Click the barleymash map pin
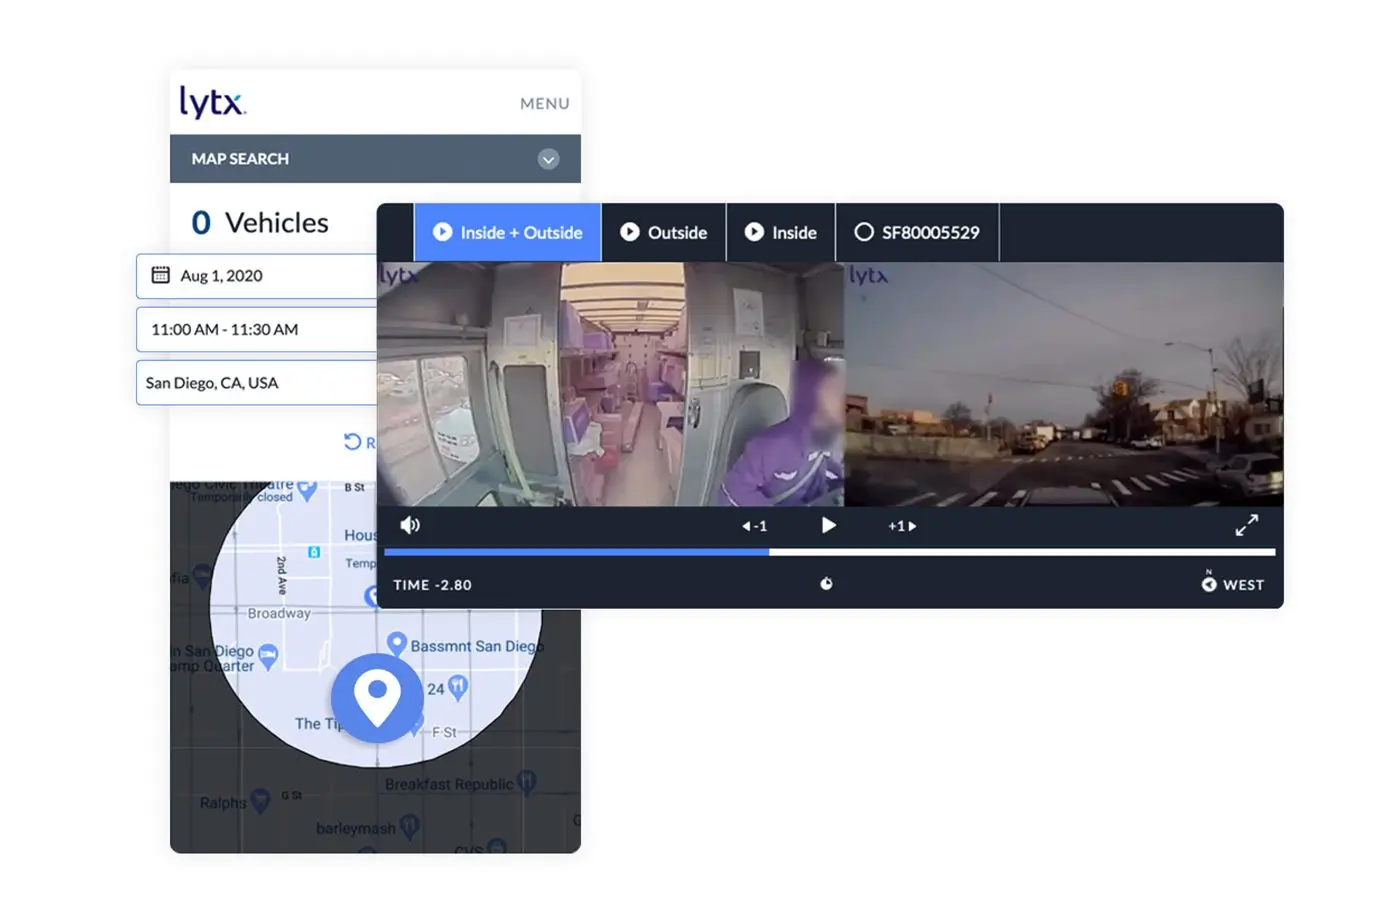This screenshot has height=900, width=1396. click(x=410, y=826)
